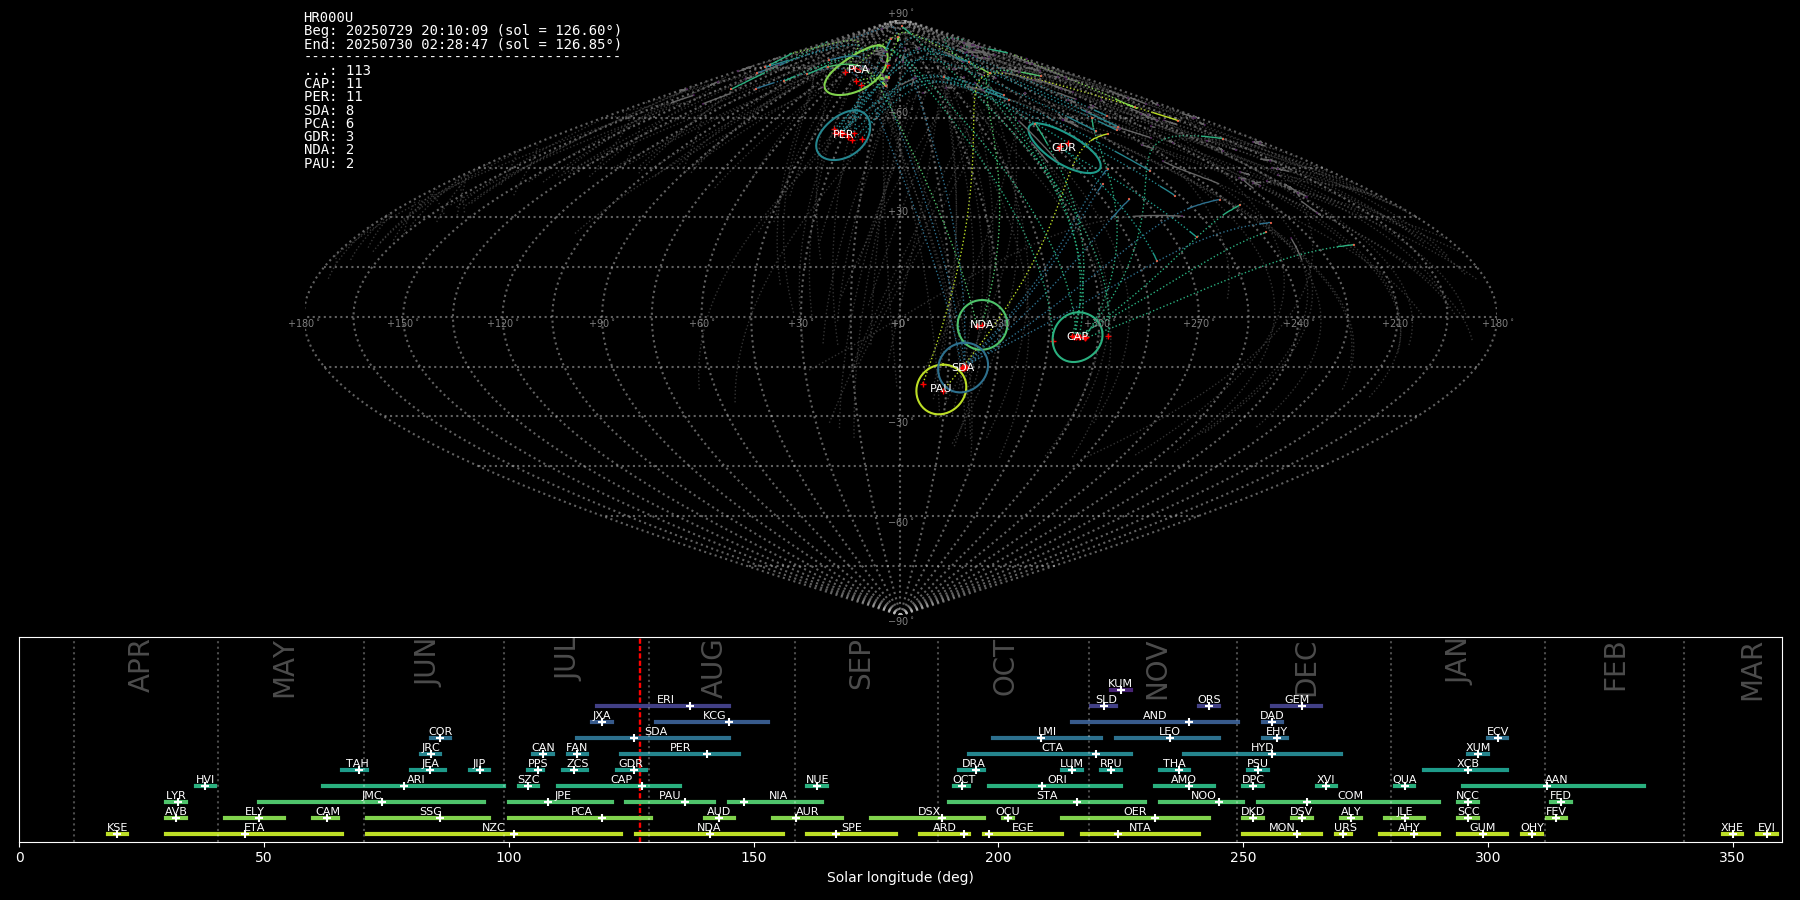
Task: Click the AAN shower bar in timeline
Action: (1551, 786)
